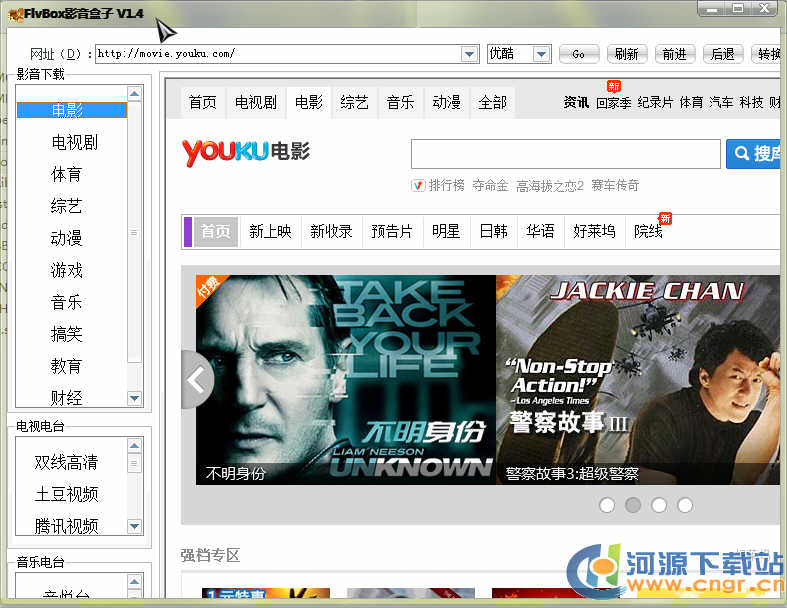Select the second carousel dot indicator
The height and width of the screenshot is (608, 787).
pyautogui.click(x=633, y=505)
